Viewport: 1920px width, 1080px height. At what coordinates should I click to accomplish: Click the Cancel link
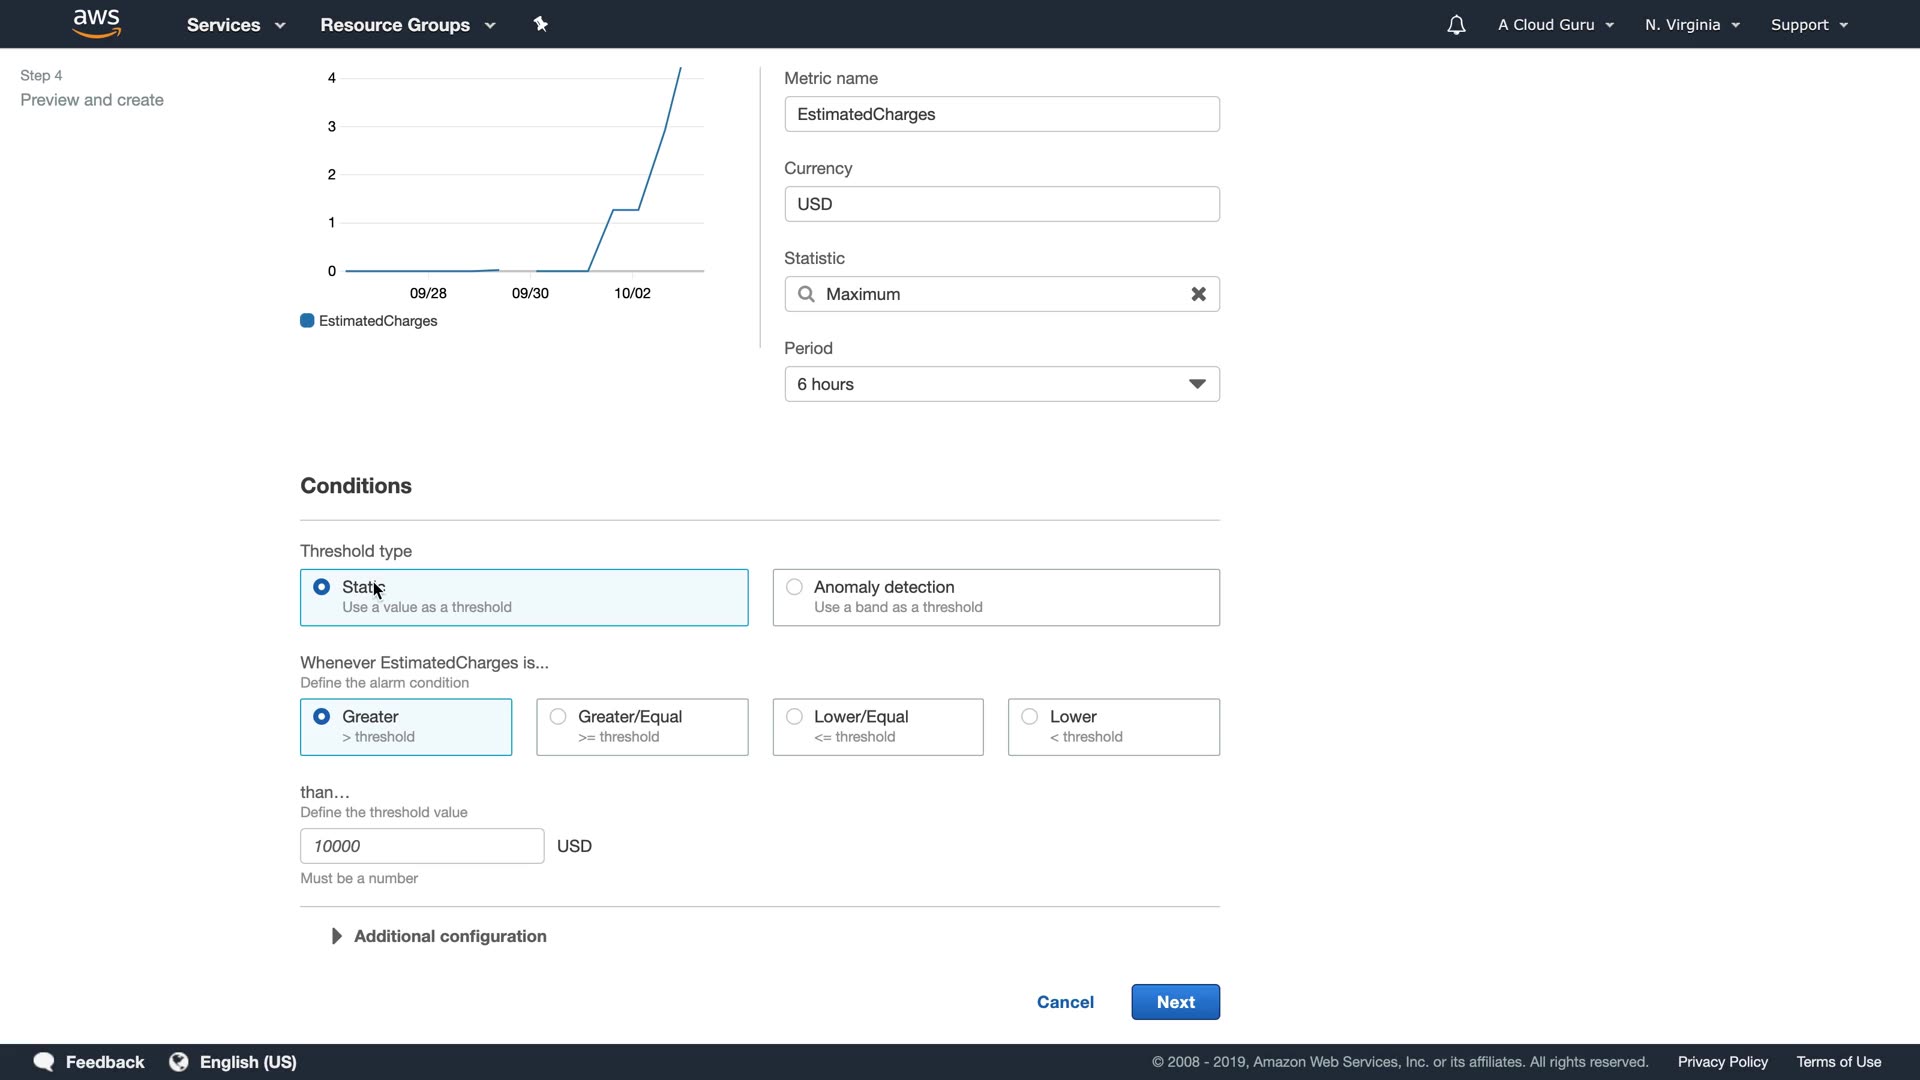pos(1065,1002)
